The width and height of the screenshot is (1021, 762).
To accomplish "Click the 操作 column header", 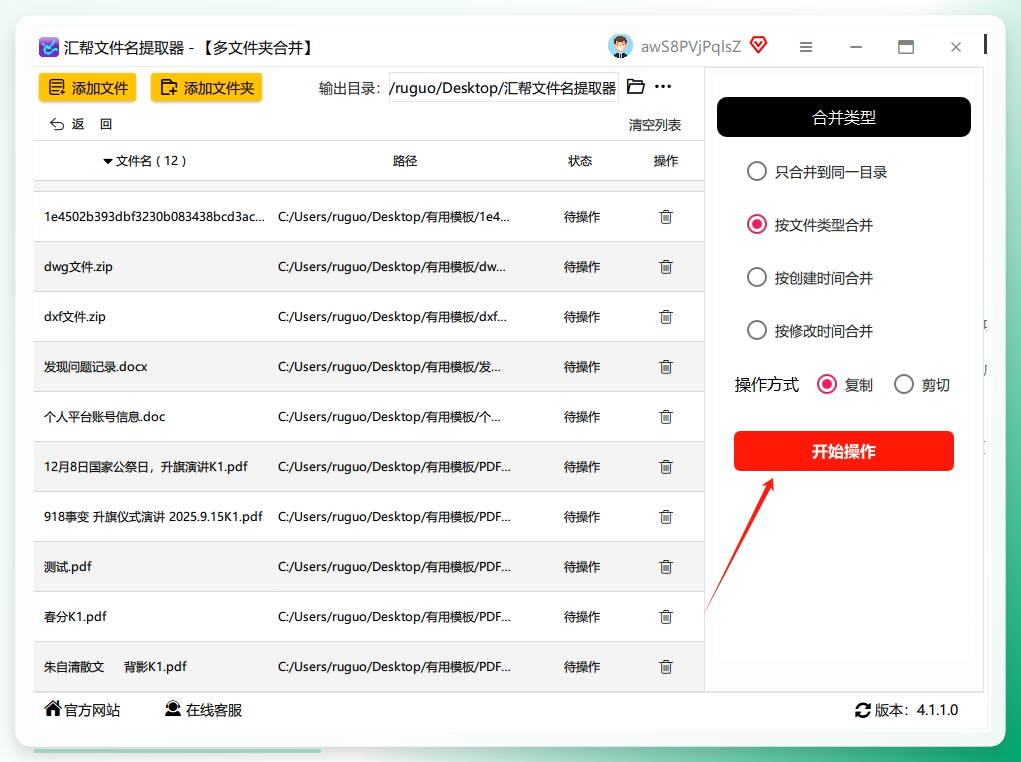I will click(665, 161).
